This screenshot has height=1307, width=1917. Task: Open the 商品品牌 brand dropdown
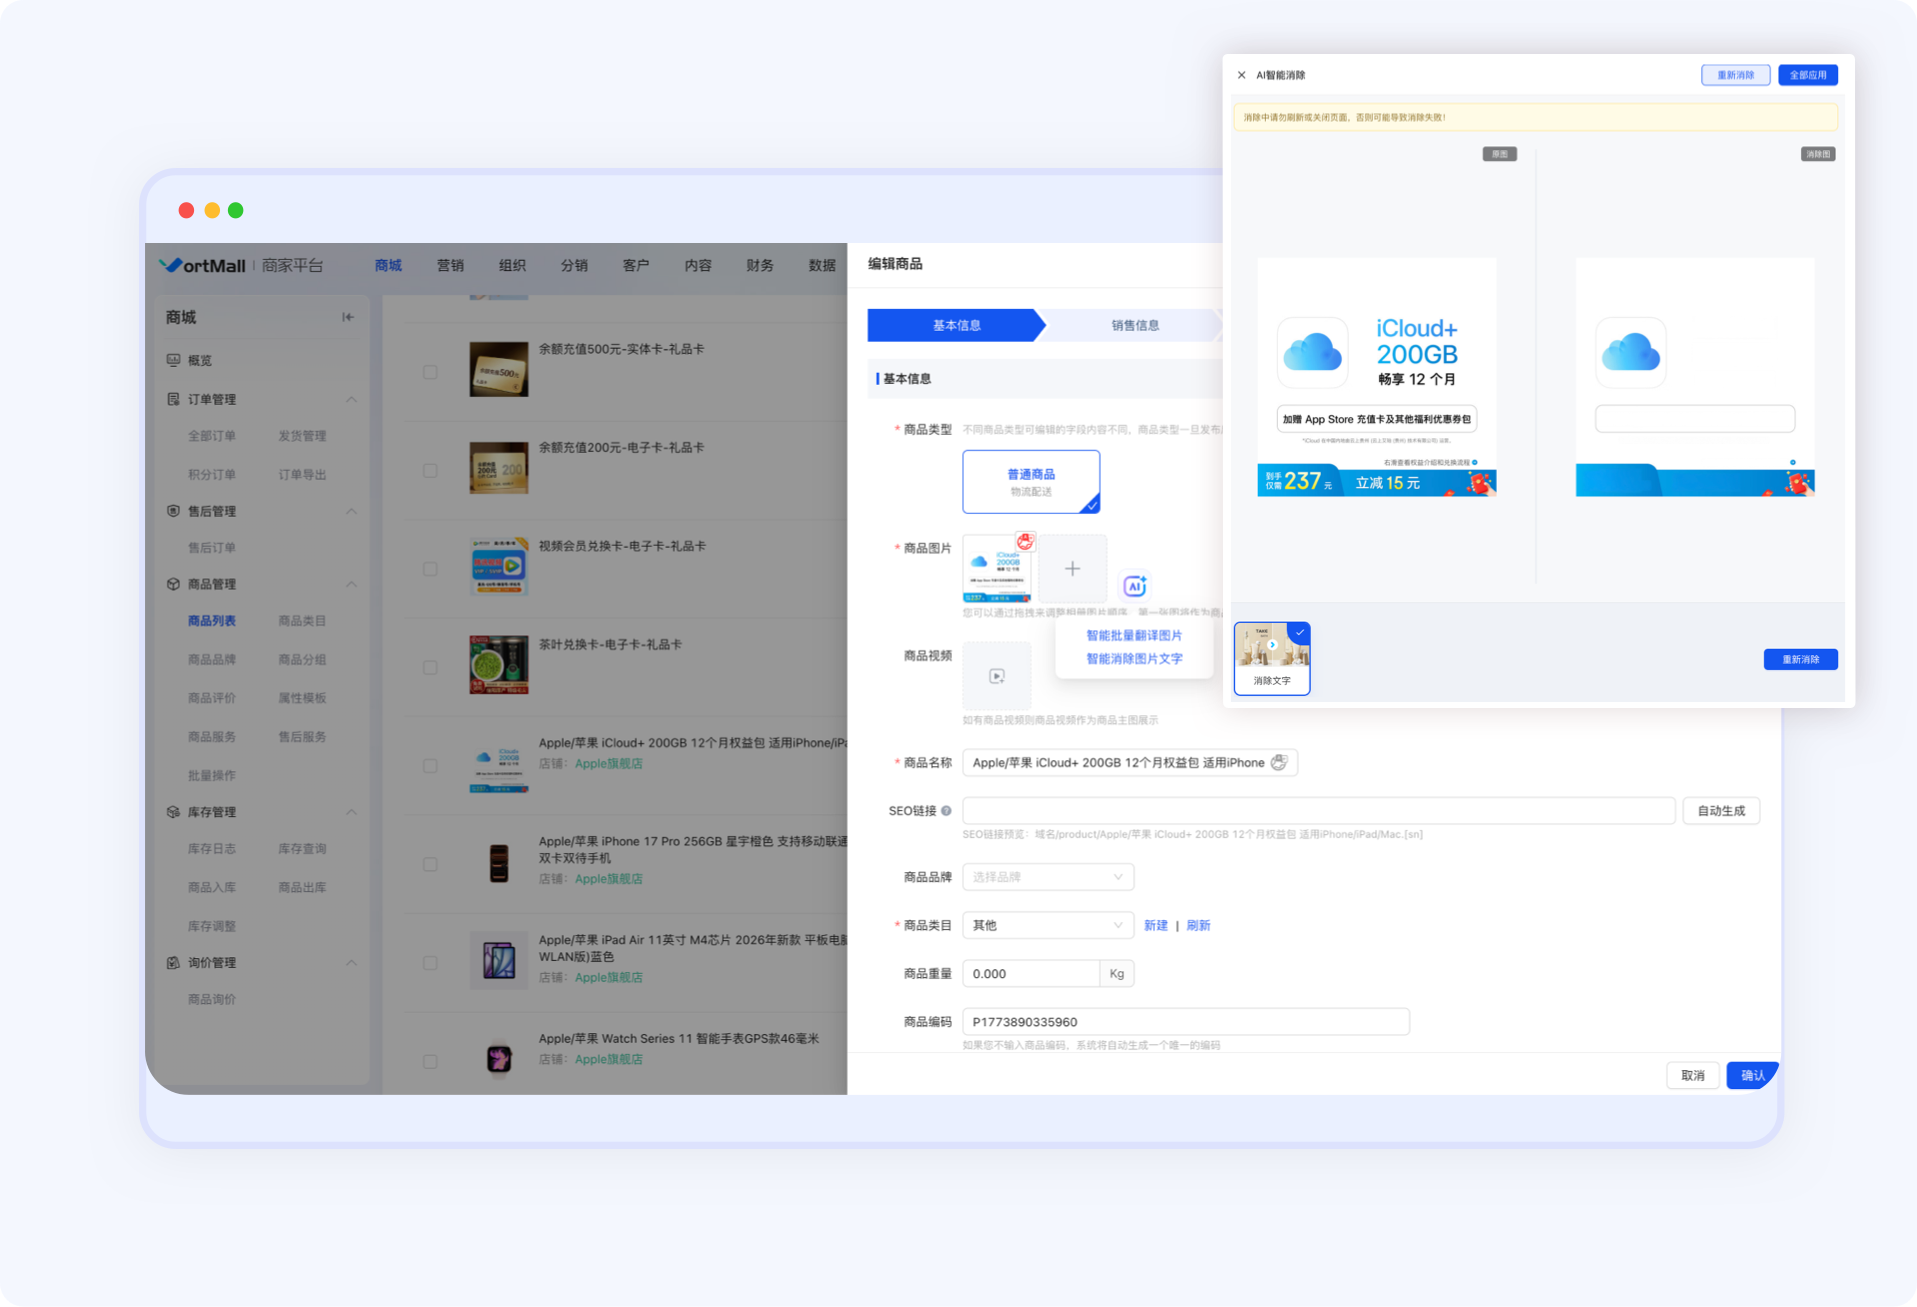(x=1048, y=877)
